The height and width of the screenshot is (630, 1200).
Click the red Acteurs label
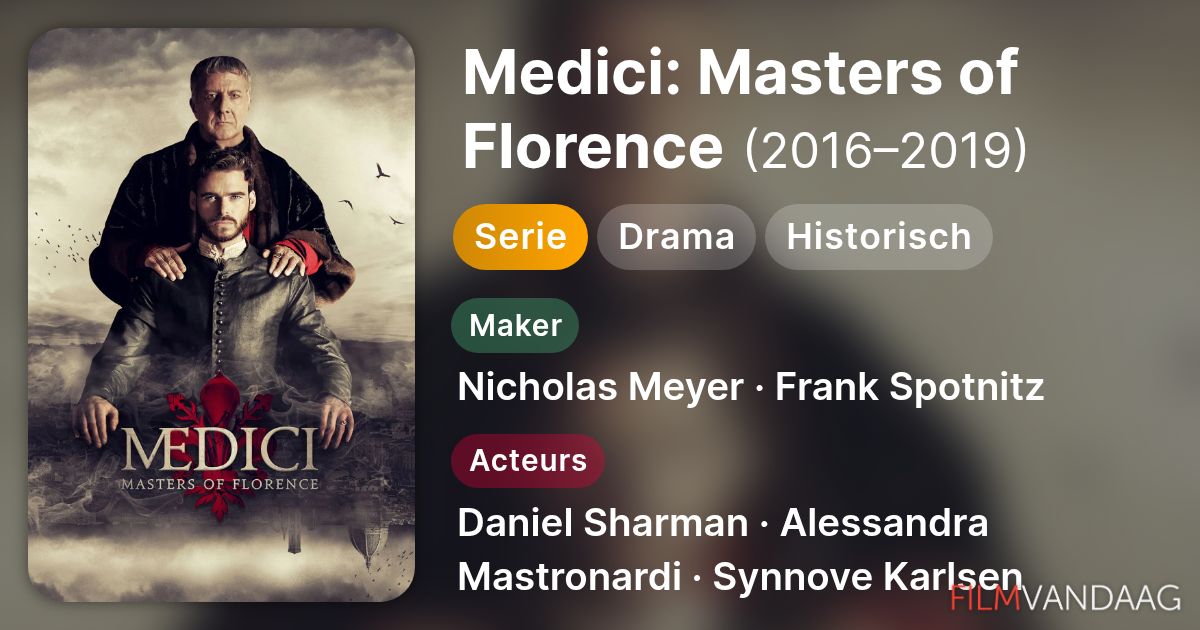(x=528, y=461)
